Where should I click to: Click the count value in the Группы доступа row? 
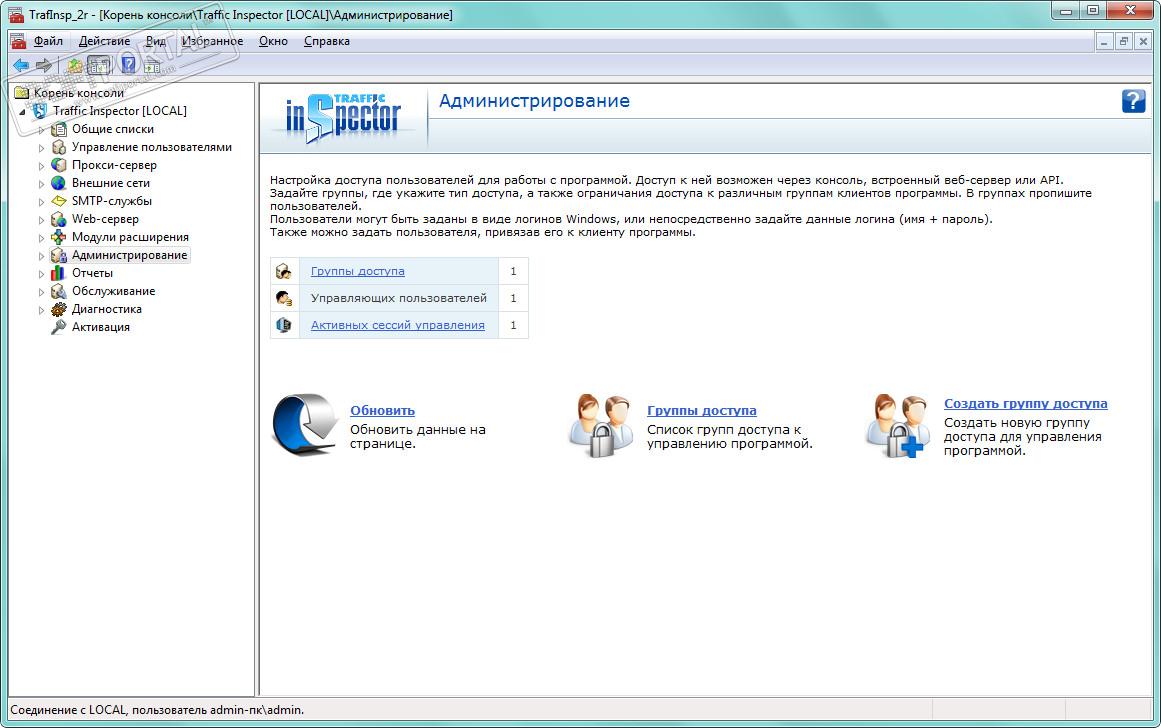[513, 271]
